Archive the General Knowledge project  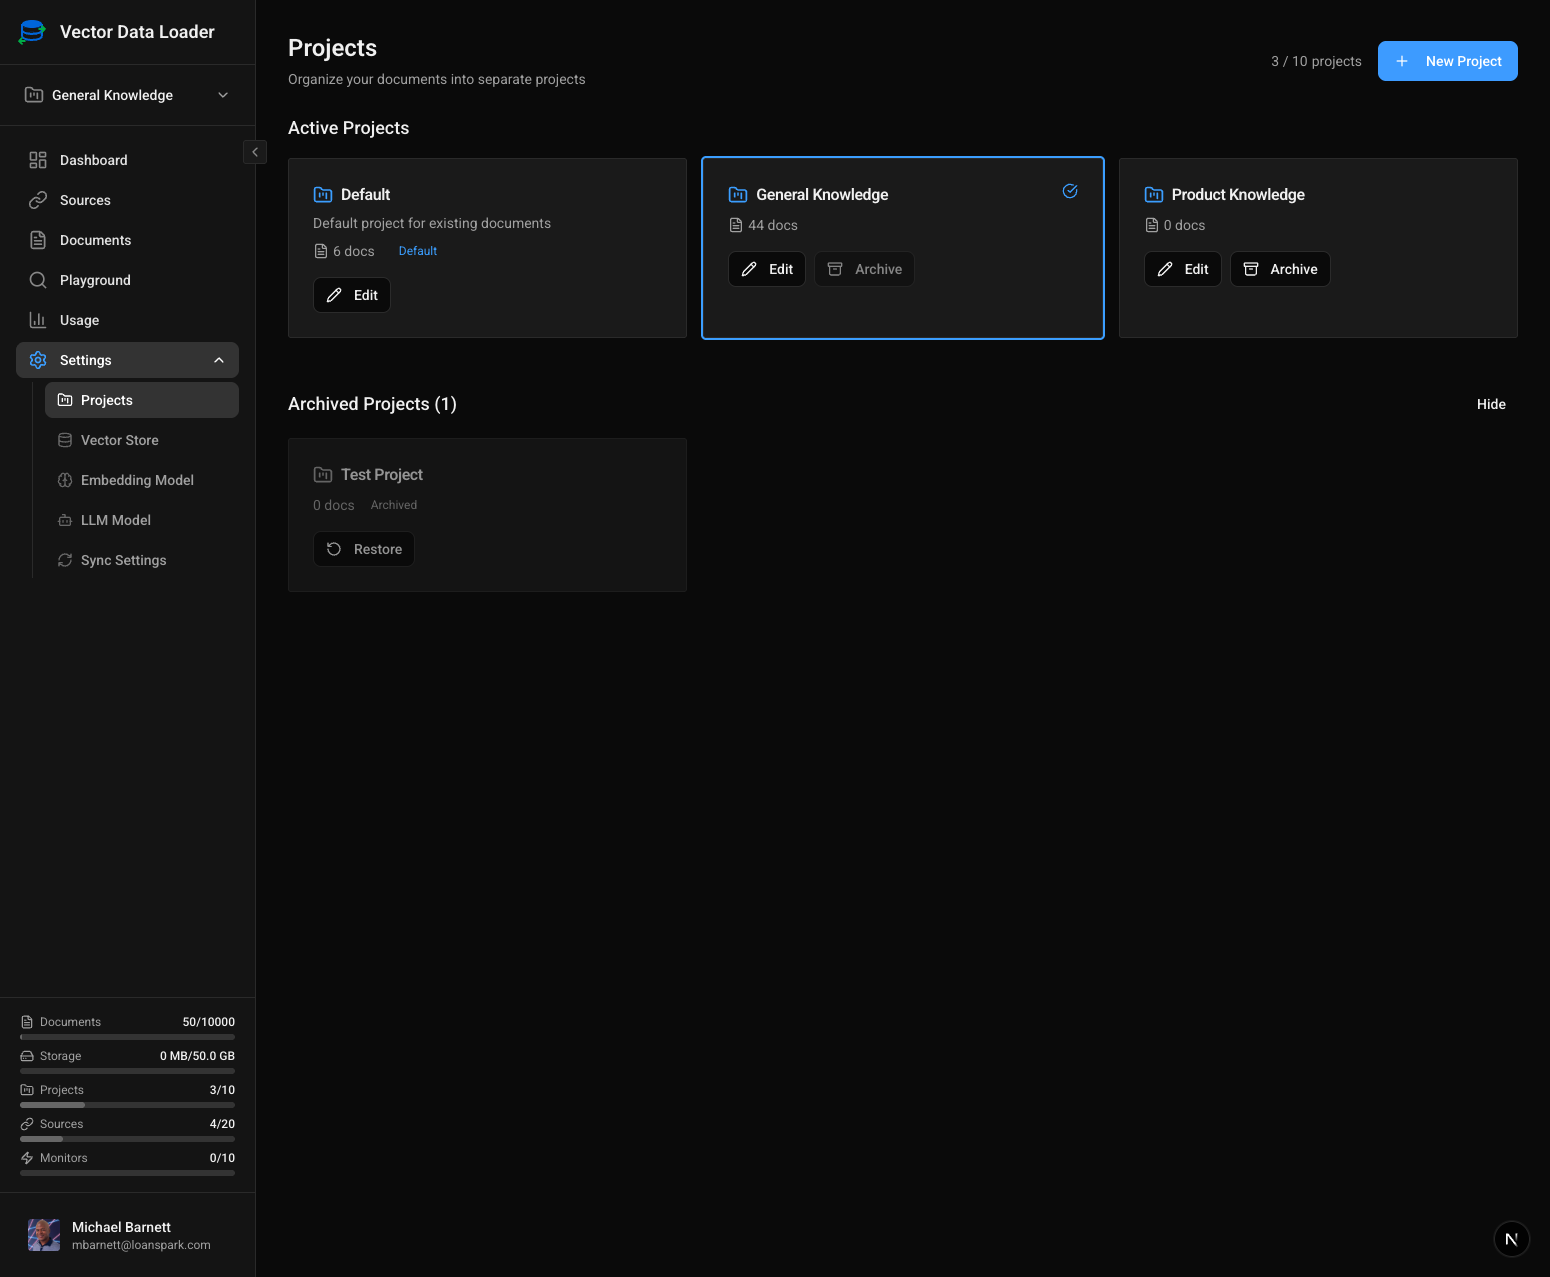864,269
